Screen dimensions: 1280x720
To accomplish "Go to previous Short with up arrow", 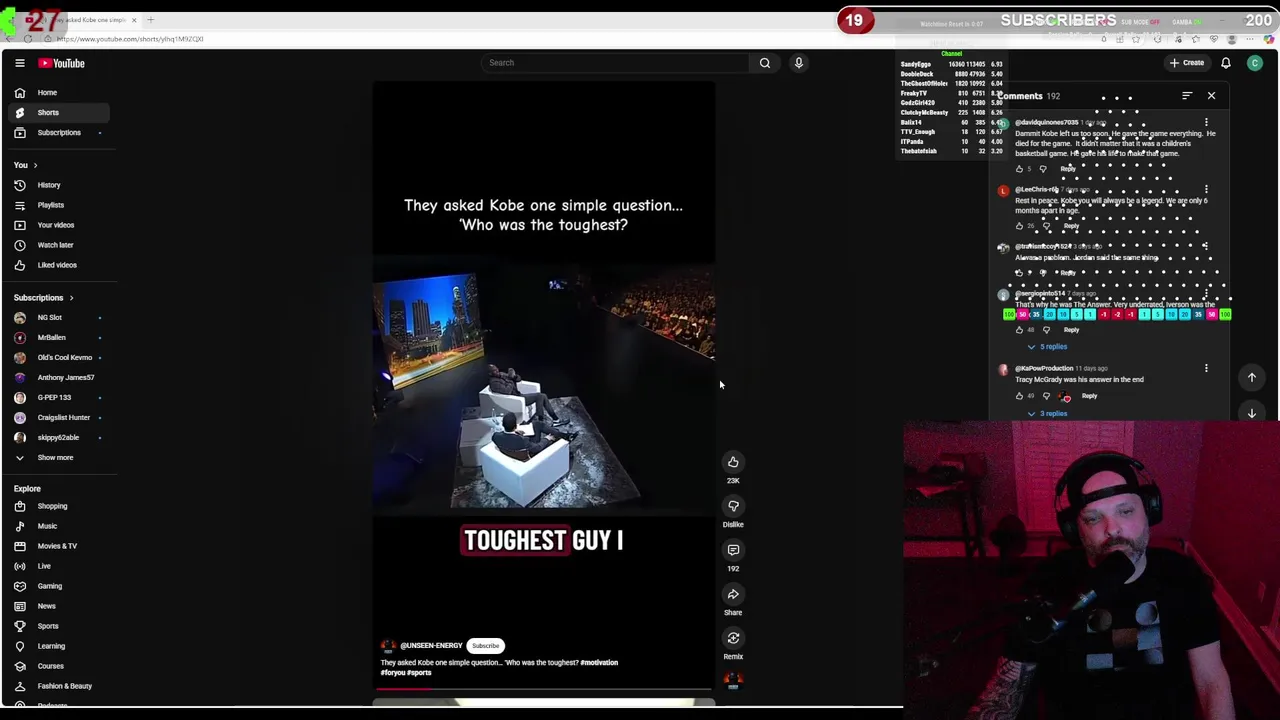I will point(1251,377).
